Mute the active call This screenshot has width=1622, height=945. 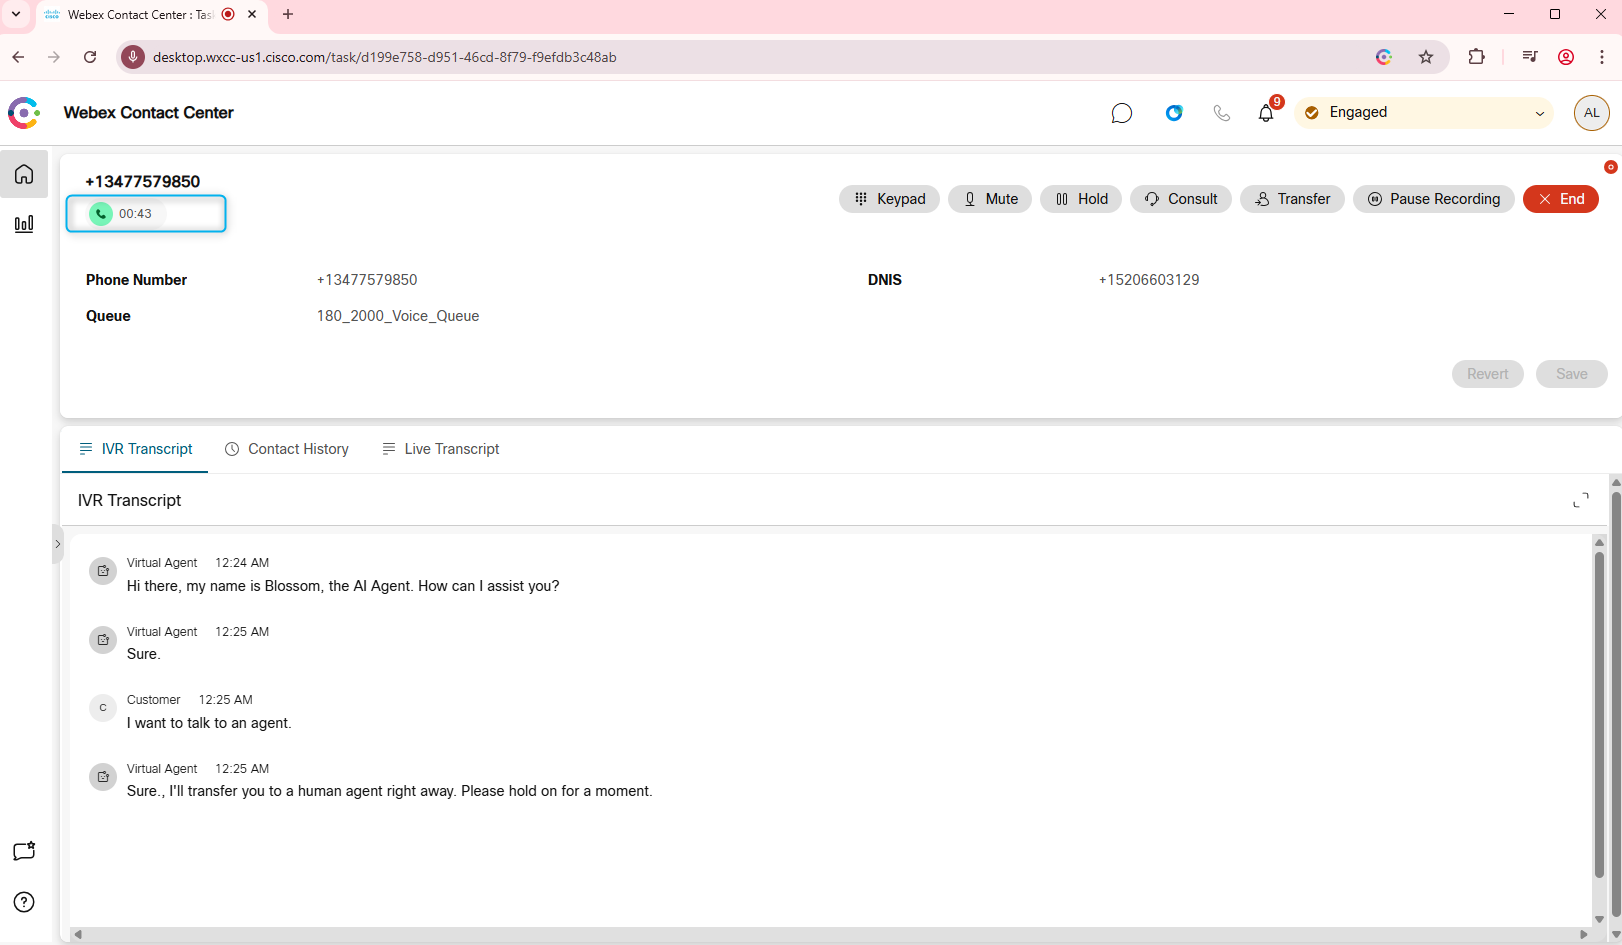point(989,199)
